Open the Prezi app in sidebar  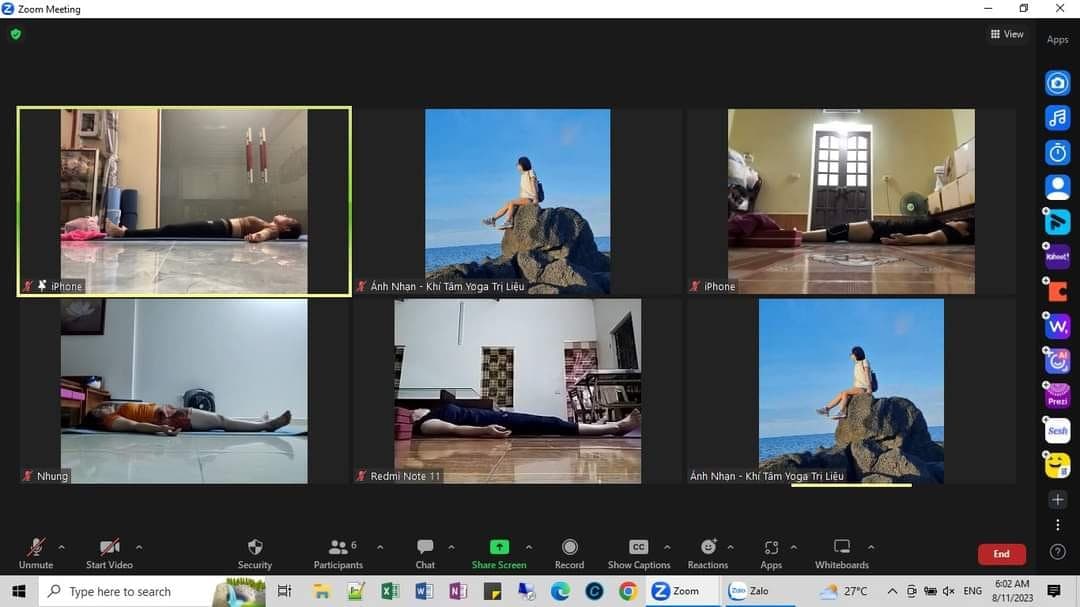1057,396
